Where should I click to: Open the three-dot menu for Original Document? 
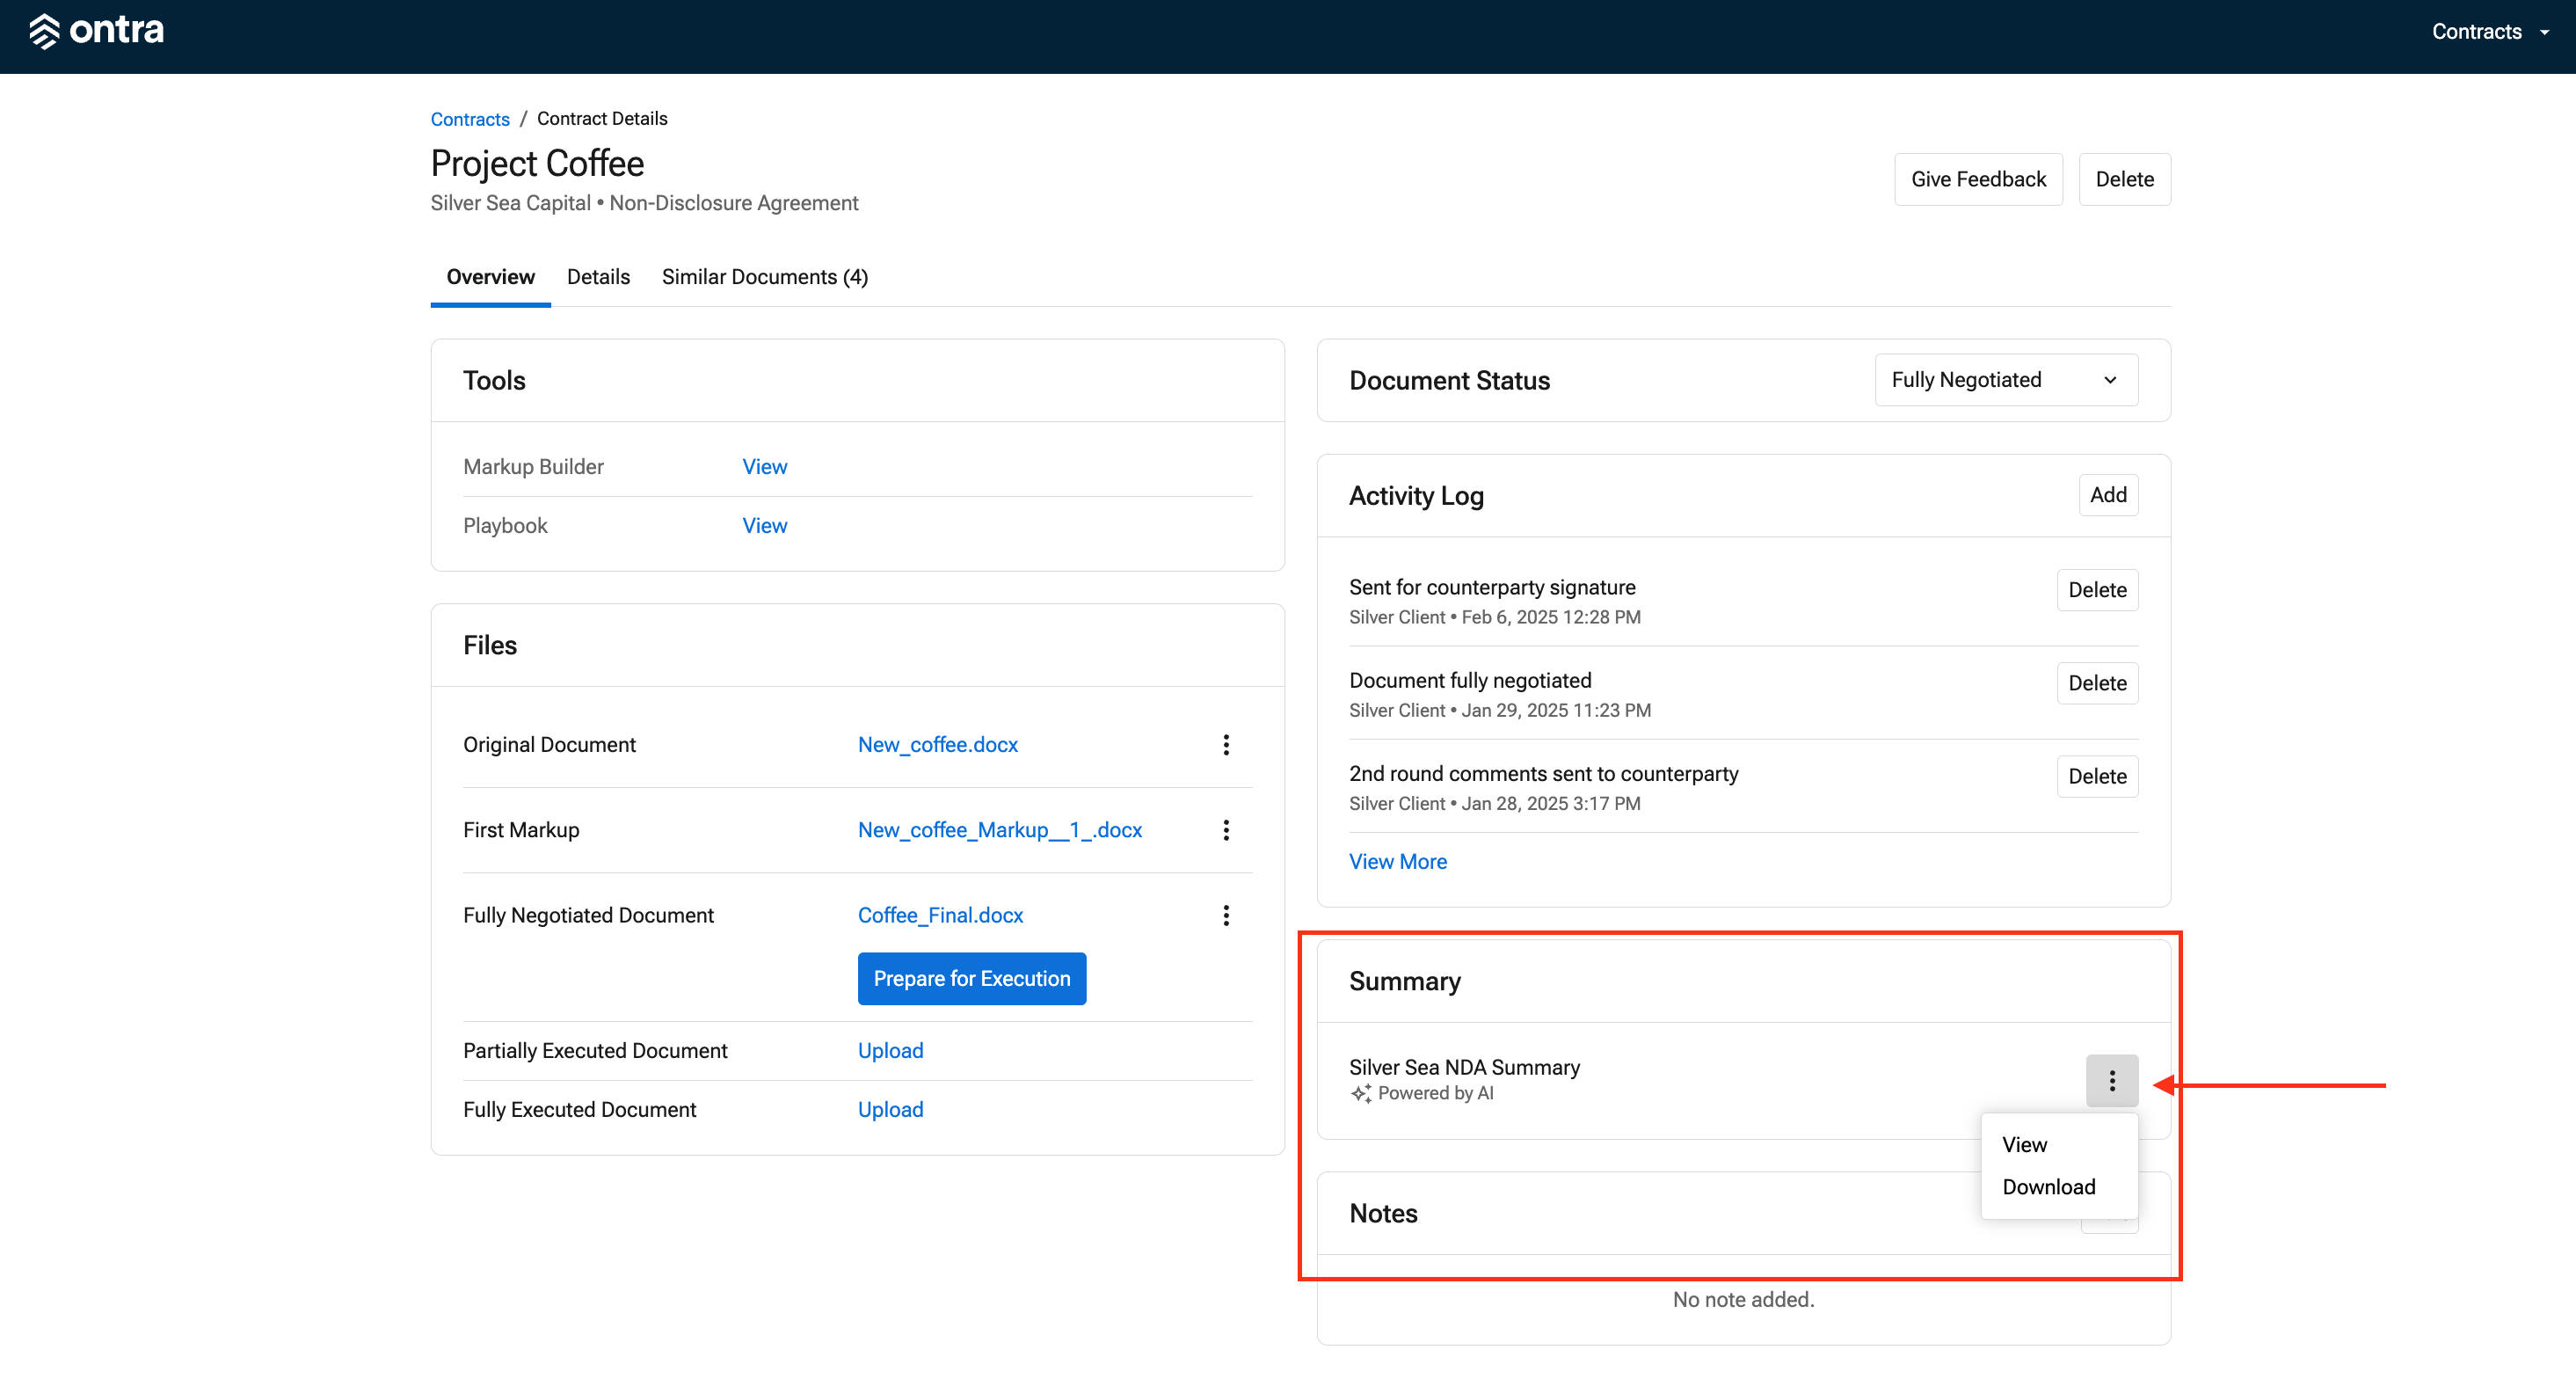coord(1226,745)
